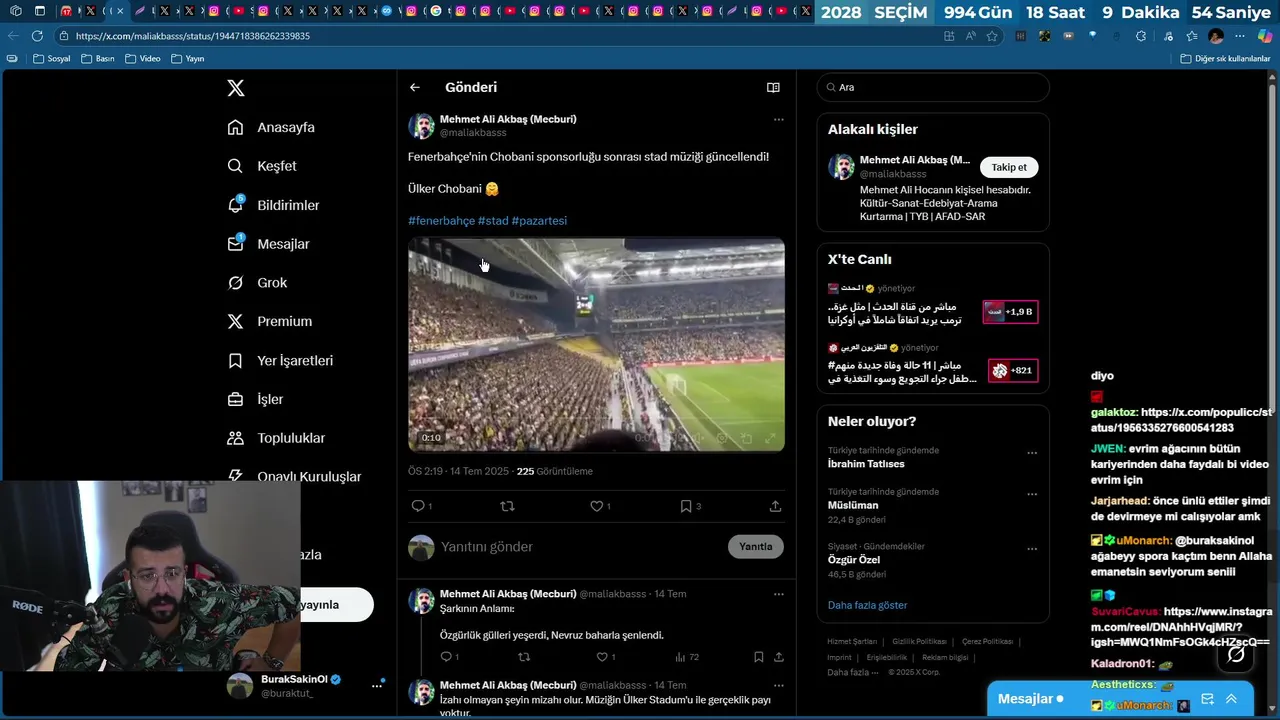The height and width of the screenshot is (720, 1280).
Task: Open Mesajlar in left sidebar
Action: [268, 244]
